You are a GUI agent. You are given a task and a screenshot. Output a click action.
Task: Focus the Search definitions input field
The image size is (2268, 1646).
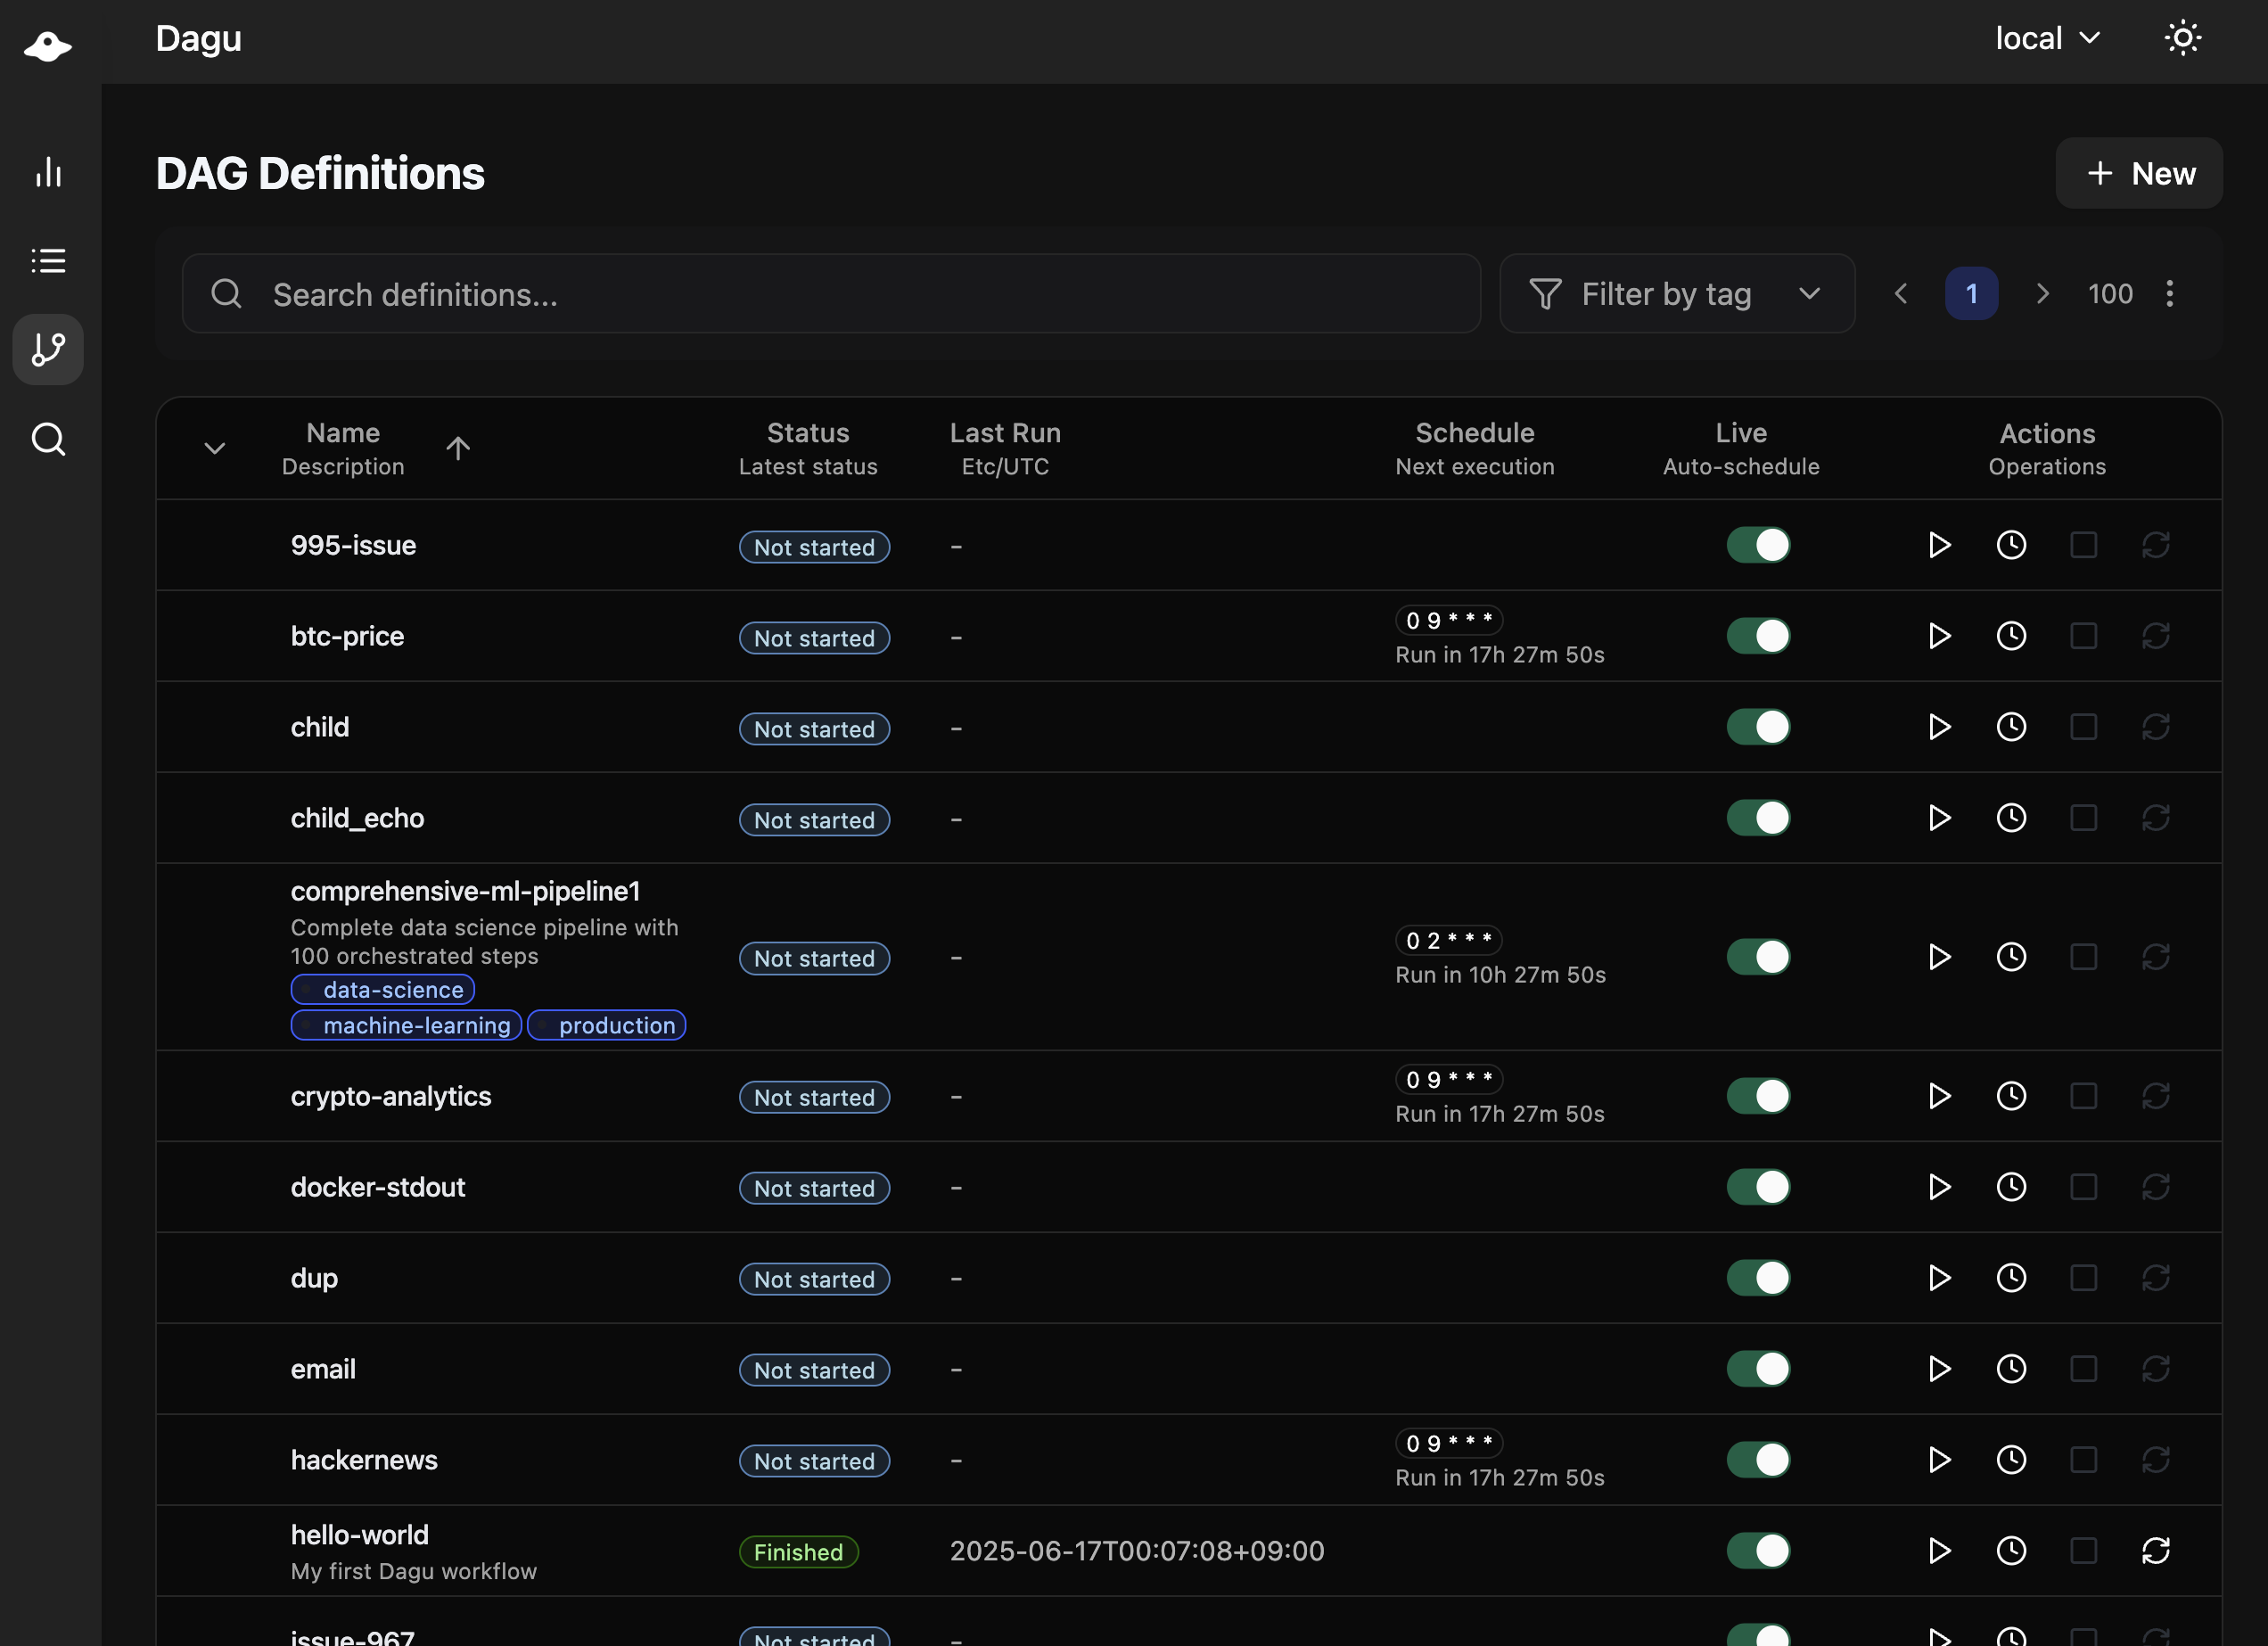click(830, 294)
